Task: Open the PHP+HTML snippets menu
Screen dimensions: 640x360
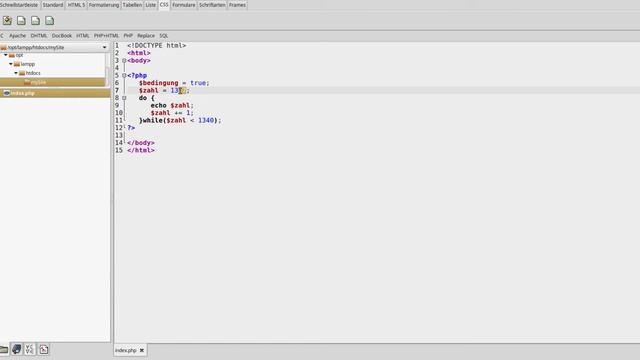Action: tap(106, 36)
